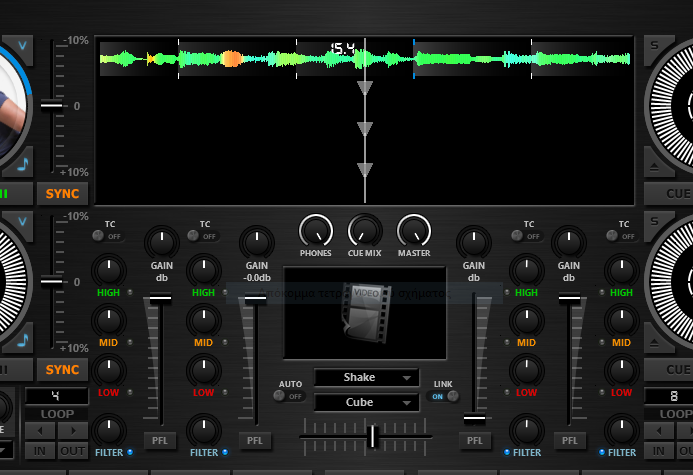Image resolution: width=693 pixels, height=475 pixels.
Task: Click the MID EQ knob on far-left channel
Action: coord(109,320)
